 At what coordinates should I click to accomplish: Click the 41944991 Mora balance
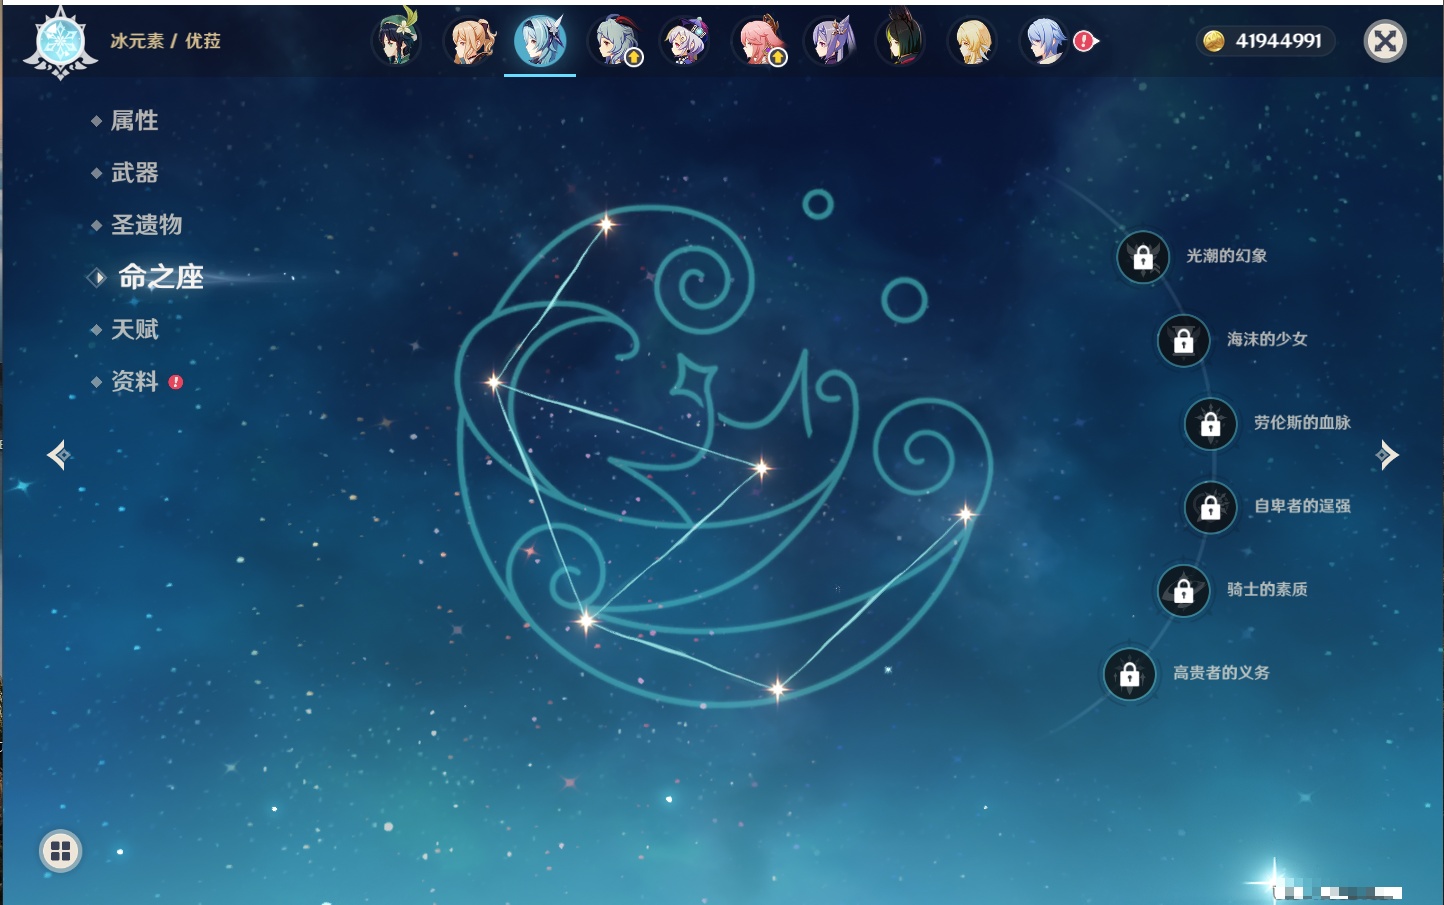1278,41
